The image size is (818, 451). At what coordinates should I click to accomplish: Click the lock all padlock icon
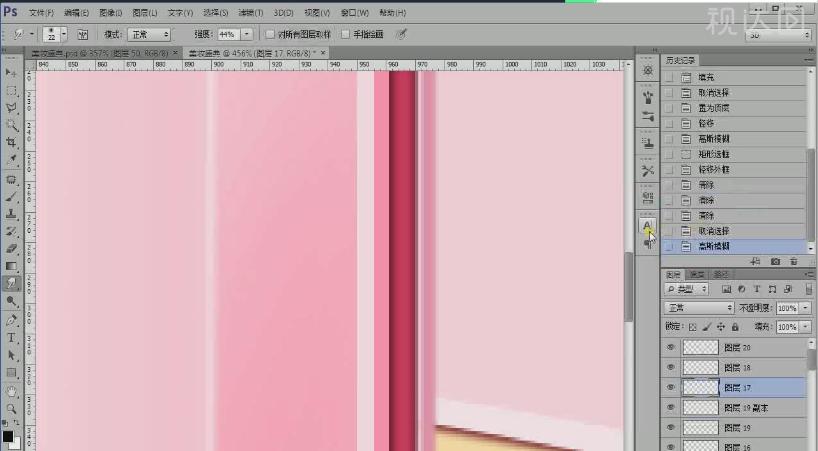pyautogui.click(x=735, y=327)
